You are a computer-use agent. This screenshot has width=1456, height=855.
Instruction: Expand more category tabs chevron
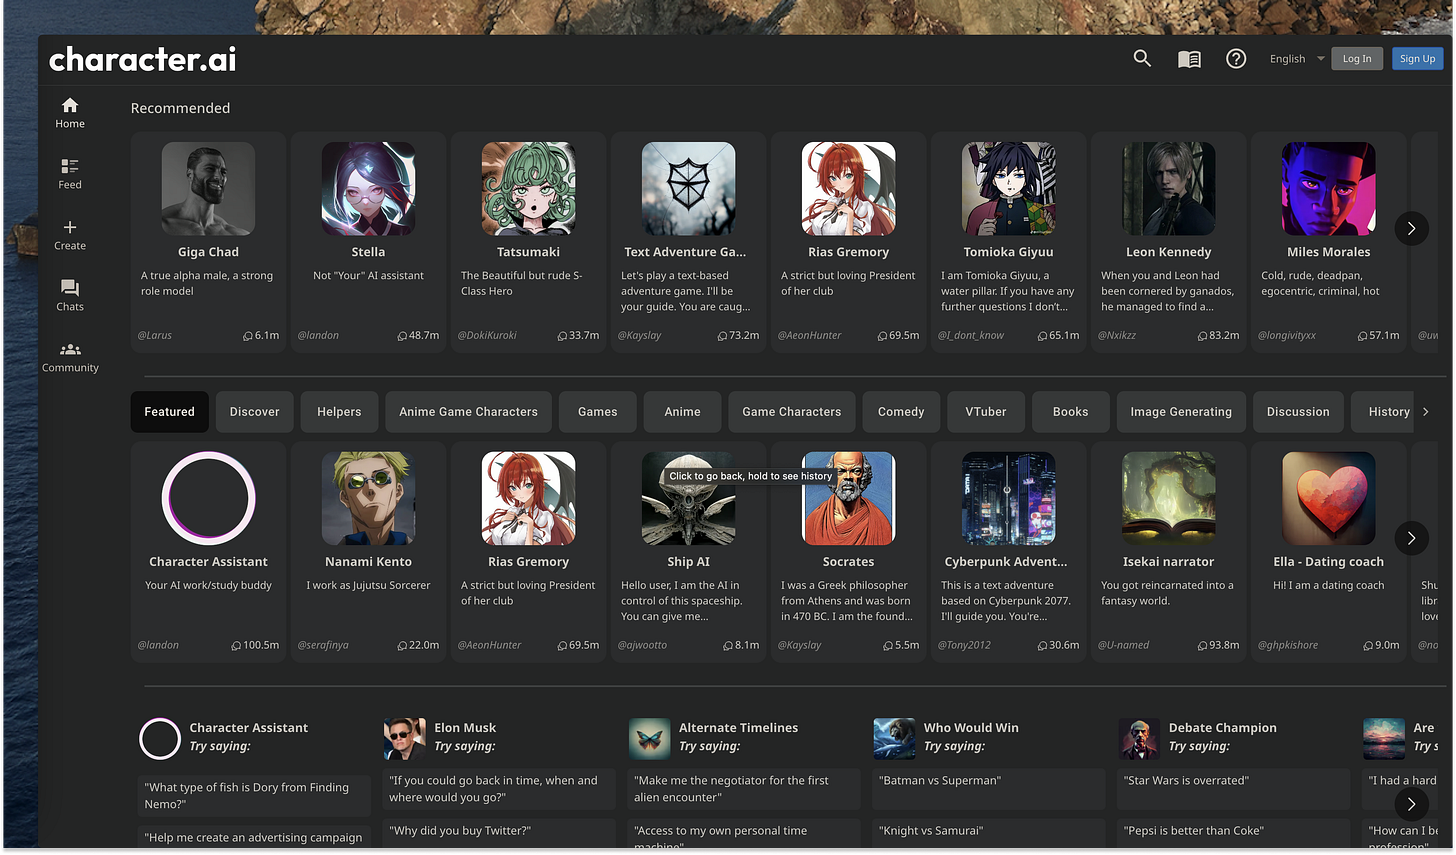[1426, 412]
